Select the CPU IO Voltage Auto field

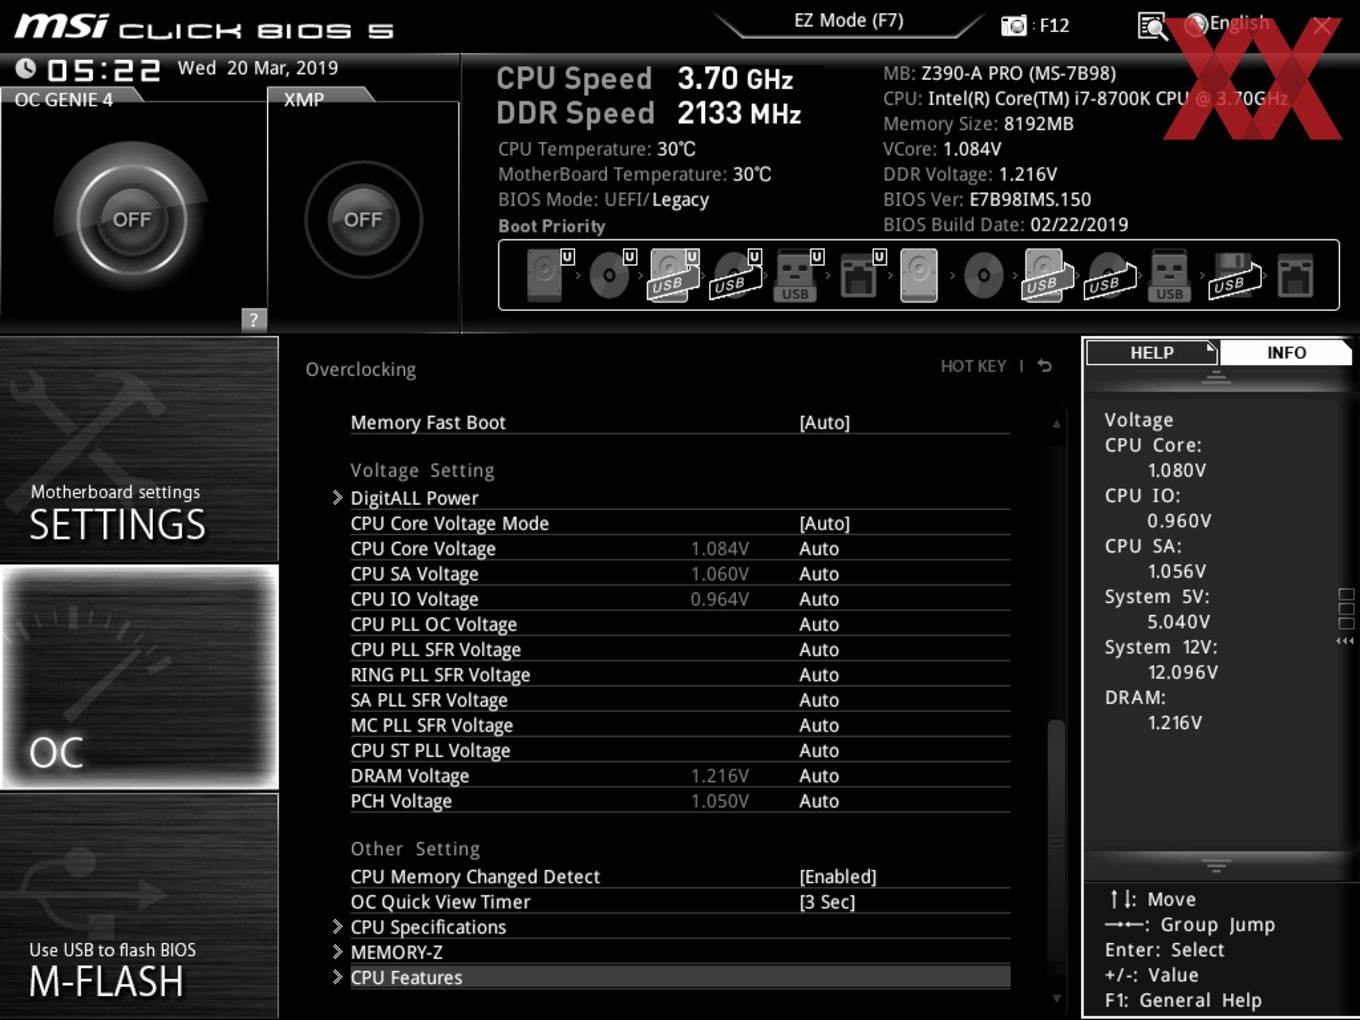(x=819, y=598)
